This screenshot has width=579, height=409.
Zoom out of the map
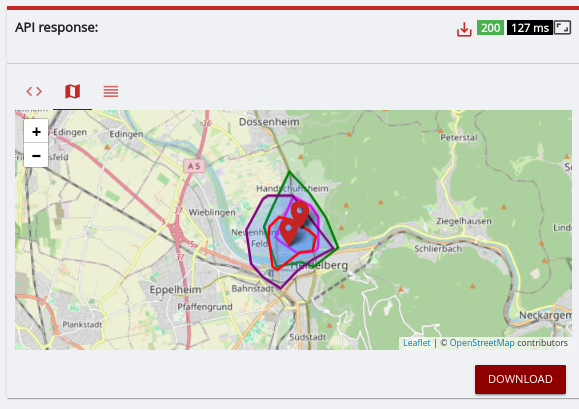[36, 155]
